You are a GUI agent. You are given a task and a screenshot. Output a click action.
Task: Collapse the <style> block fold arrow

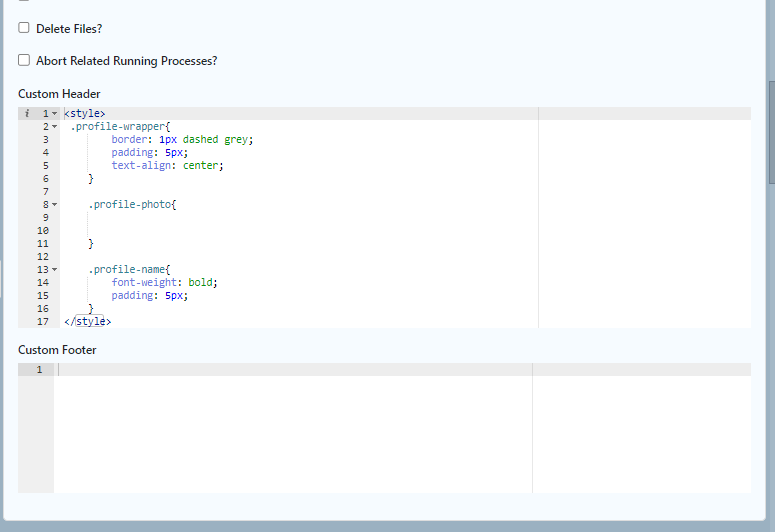pos(55,114)
